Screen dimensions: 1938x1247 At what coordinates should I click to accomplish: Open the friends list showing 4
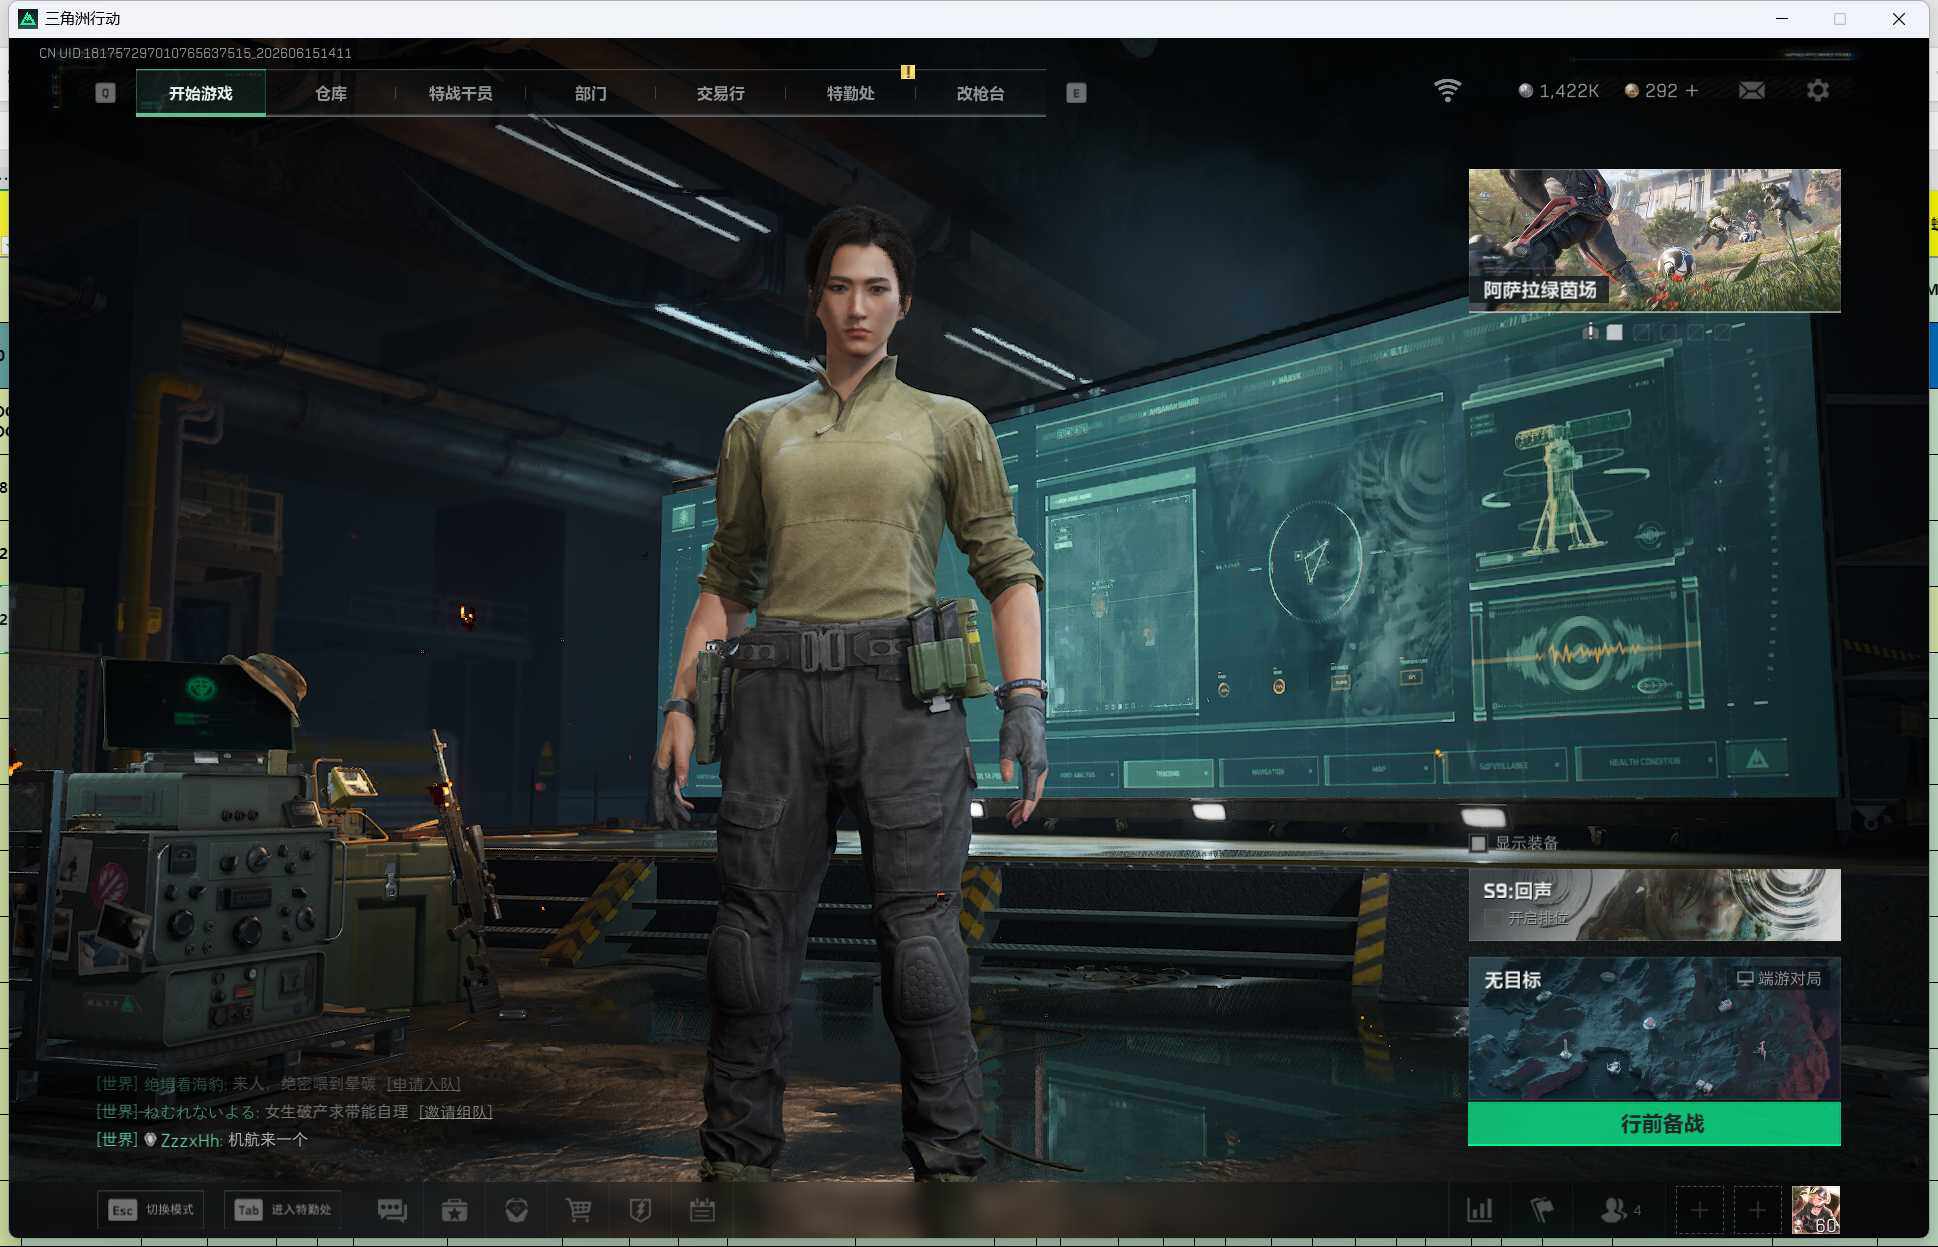coord(1621,1210)
